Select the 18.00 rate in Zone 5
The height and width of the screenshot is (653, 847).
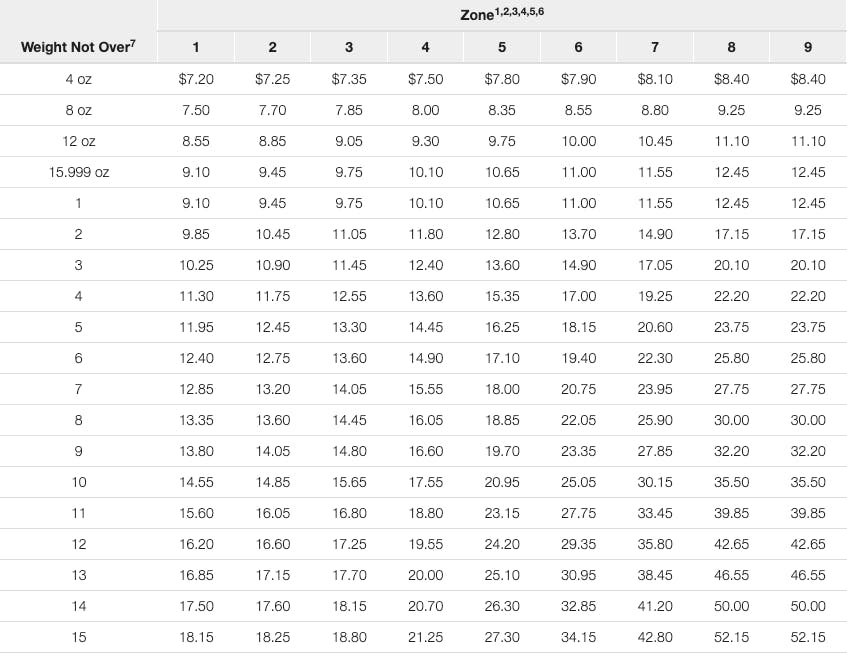pyautogui.click(x=502, y=389)
